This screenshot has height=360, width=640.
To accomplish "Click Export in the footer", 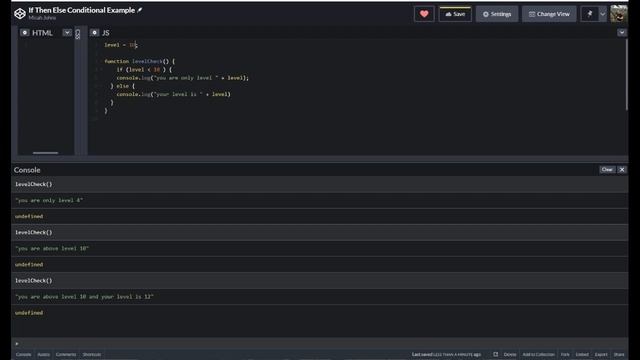I will 601,354.
